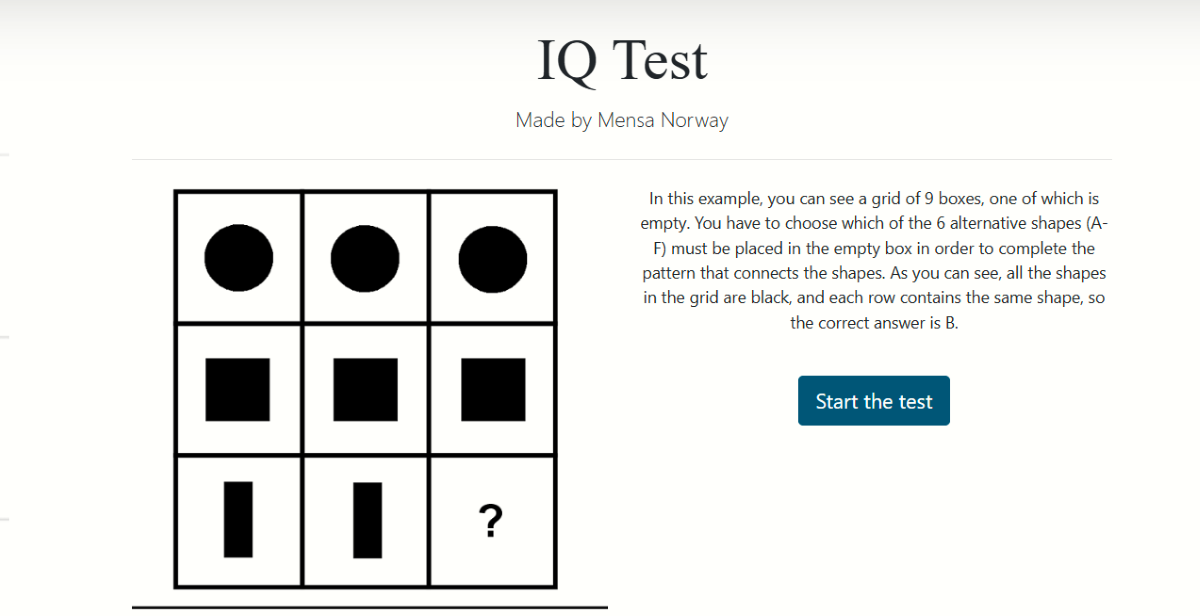Click the empty bottom-right grid box border
This screenshot has width=1200, height=616.
click(x=554, y=521)
